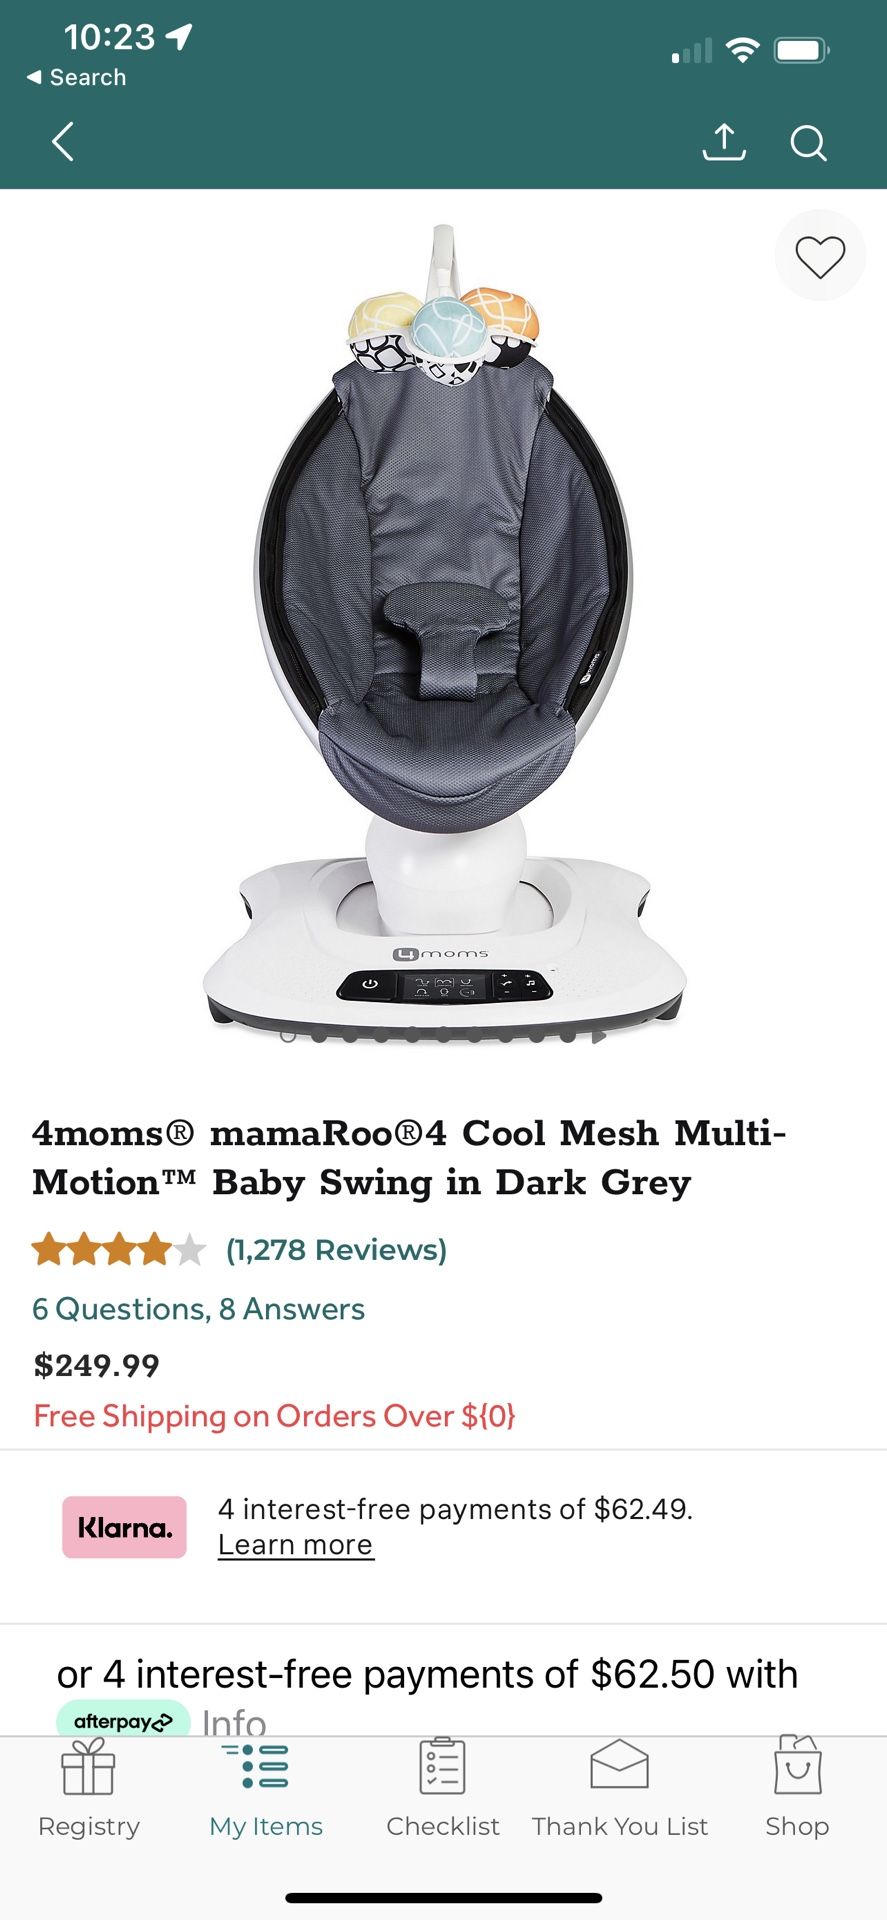Image resolution: width=887 pixels, height=1920 pixels.
Task: Open Afterpay Info link
Action: coord(234,1722)
